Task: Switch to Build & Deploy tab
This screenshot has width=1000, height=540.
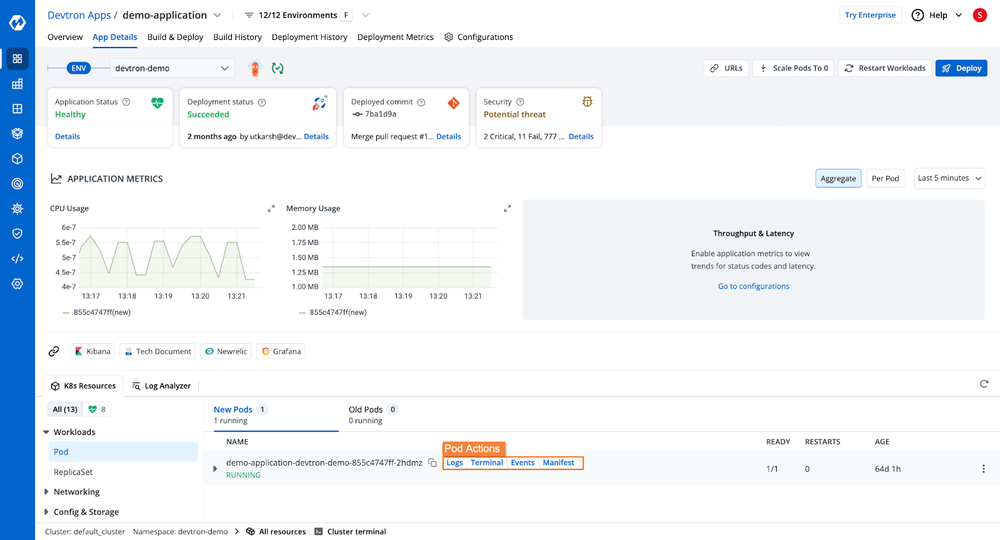Action: (x=175, y=37)
